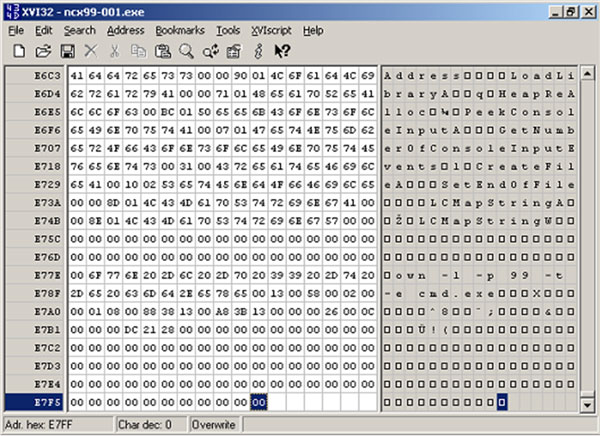This screenshot has width=600, height=436.
Task: Open the Bookmarks menu
Action: pyautogui.click(x=179, y=31)
